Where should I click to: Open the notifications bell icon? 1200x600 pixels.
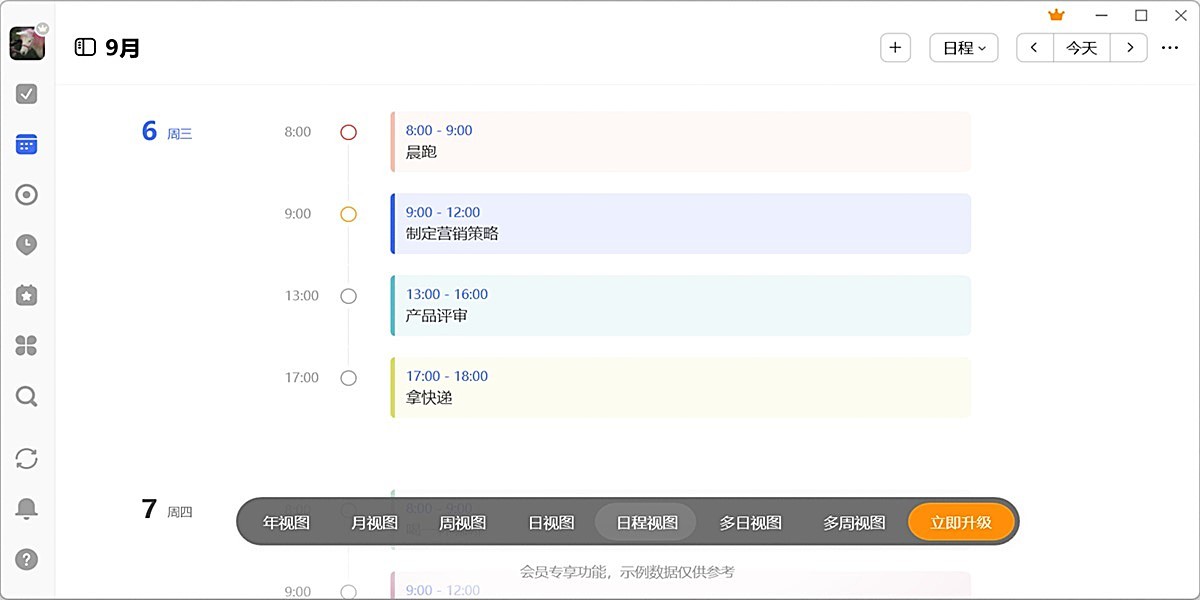pos(27,509)
